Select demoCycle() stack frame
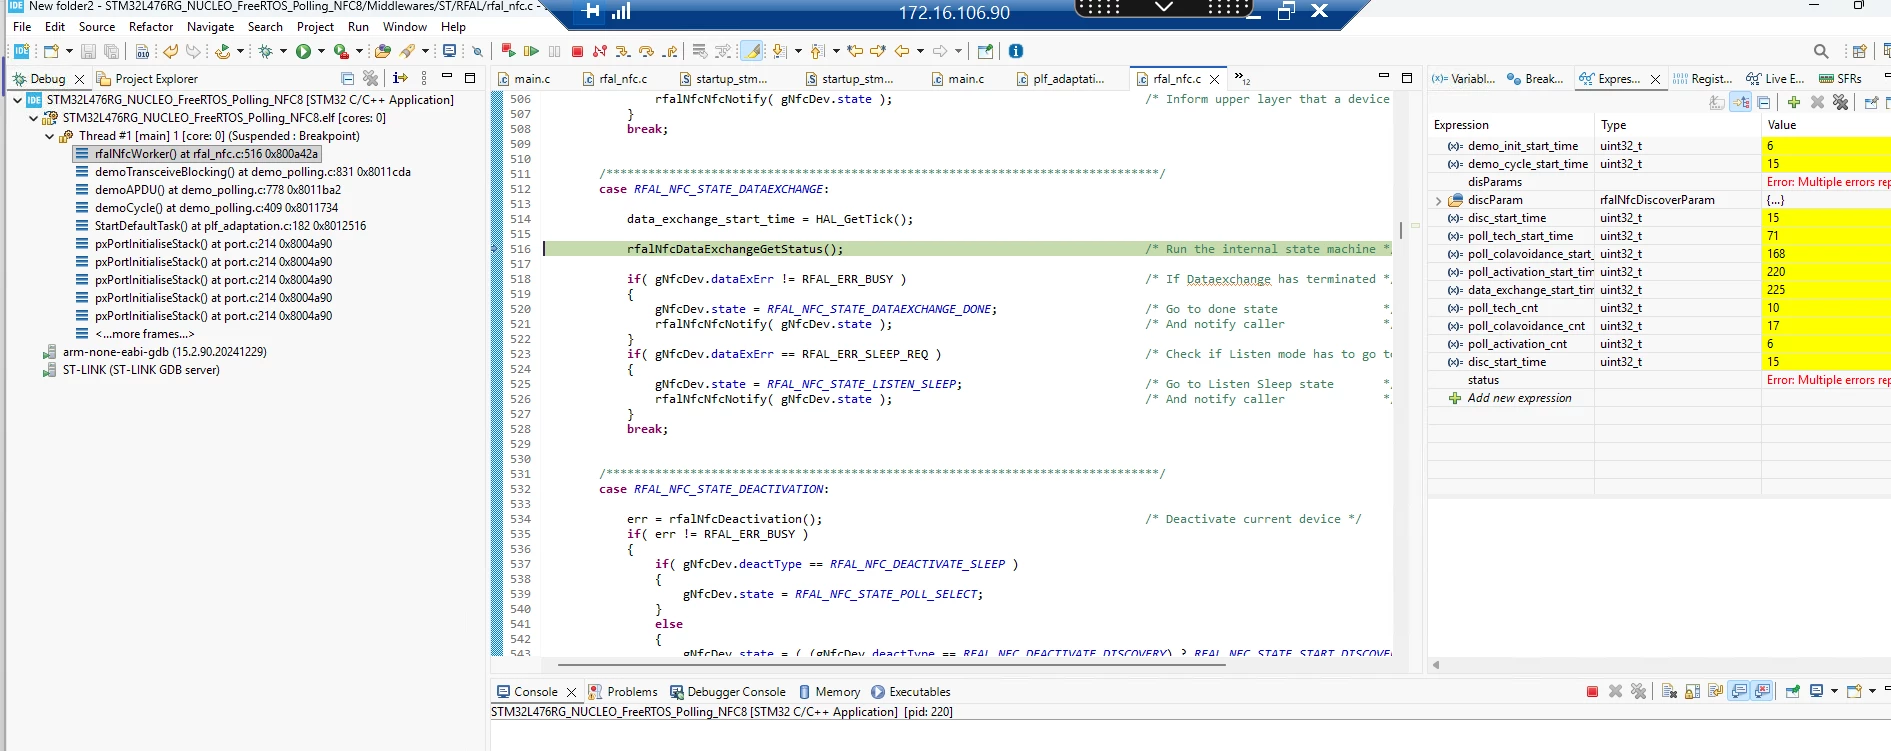Image resolution: width=1891 pixels, height=751 pixels. click(216, 208)
